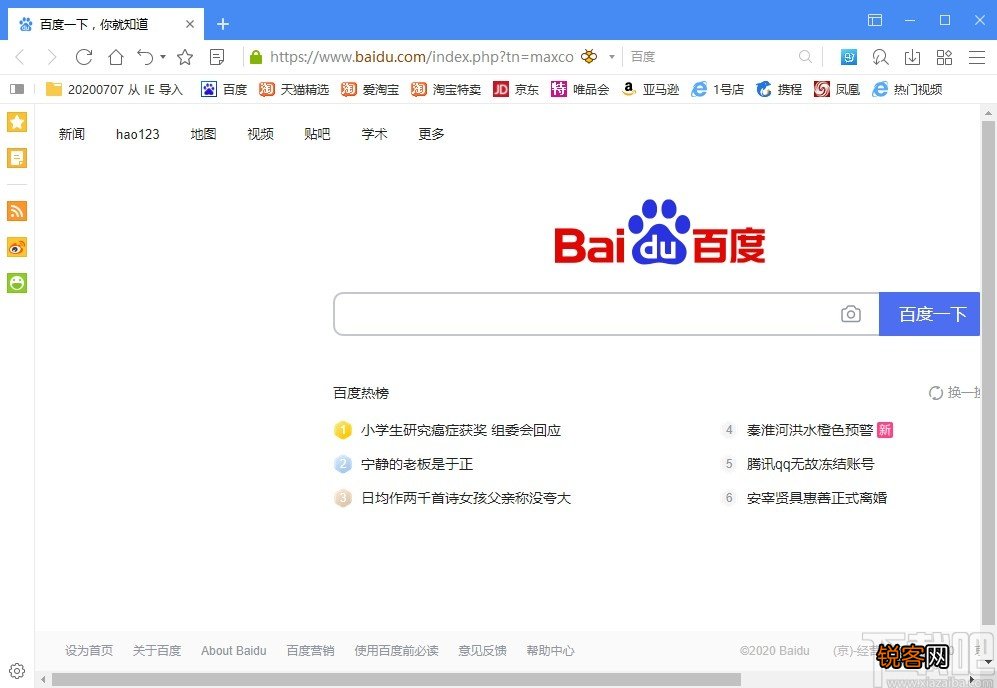Open the 地图 navigation link
Screen dimensions: 997x688
pos(203,134)
